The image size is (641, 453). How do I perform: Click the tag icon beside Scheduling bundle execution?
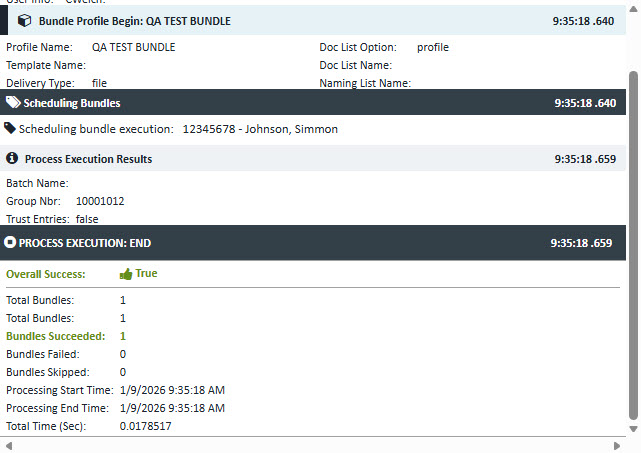tap(10, 128)
